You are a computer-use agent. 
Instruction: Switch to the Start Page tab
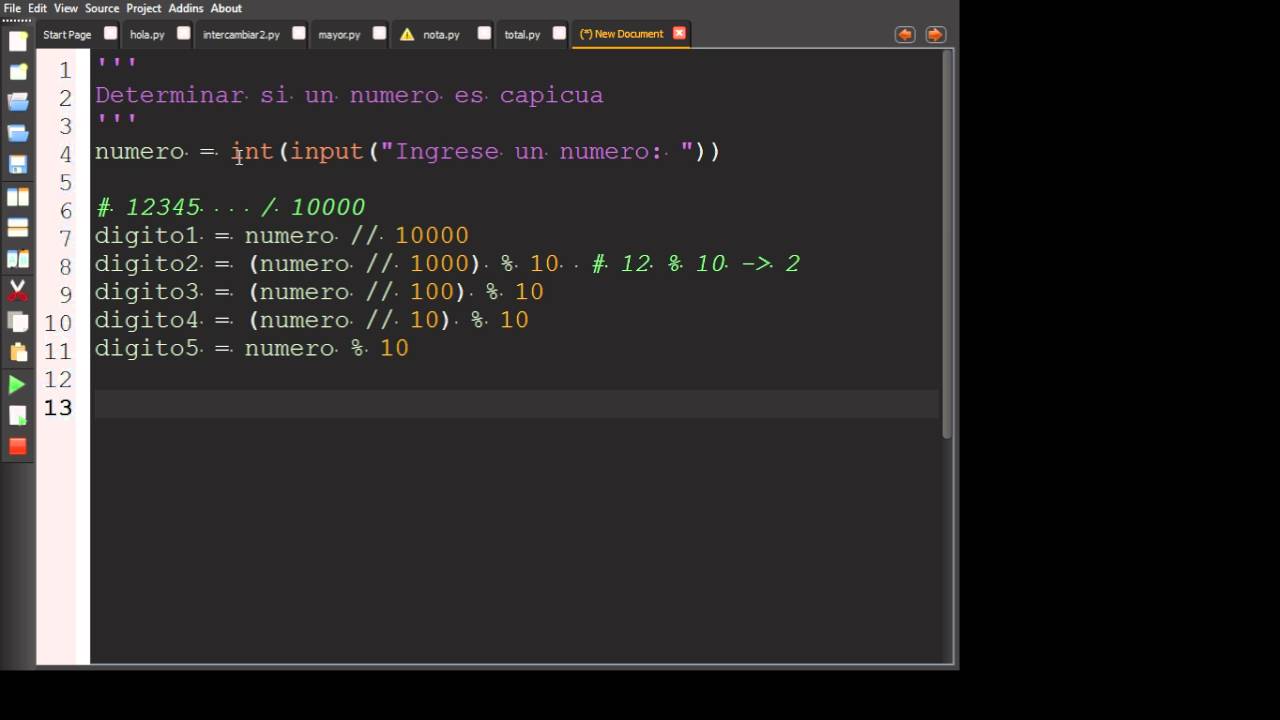tap(67, 34)
